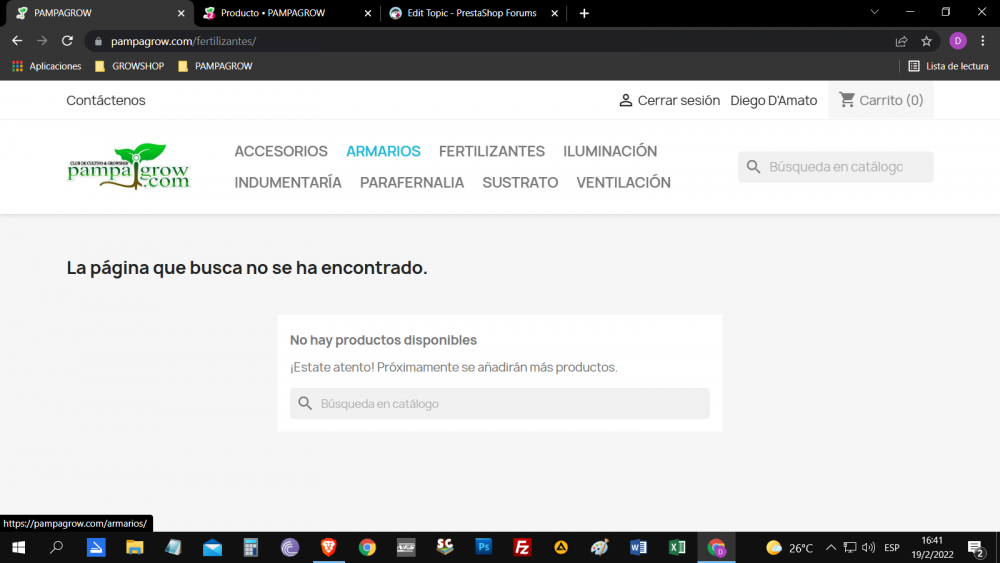1000x563 pixels.
Task: Launch Photoshop from the taskbar
Action: [x=483, y=547]
